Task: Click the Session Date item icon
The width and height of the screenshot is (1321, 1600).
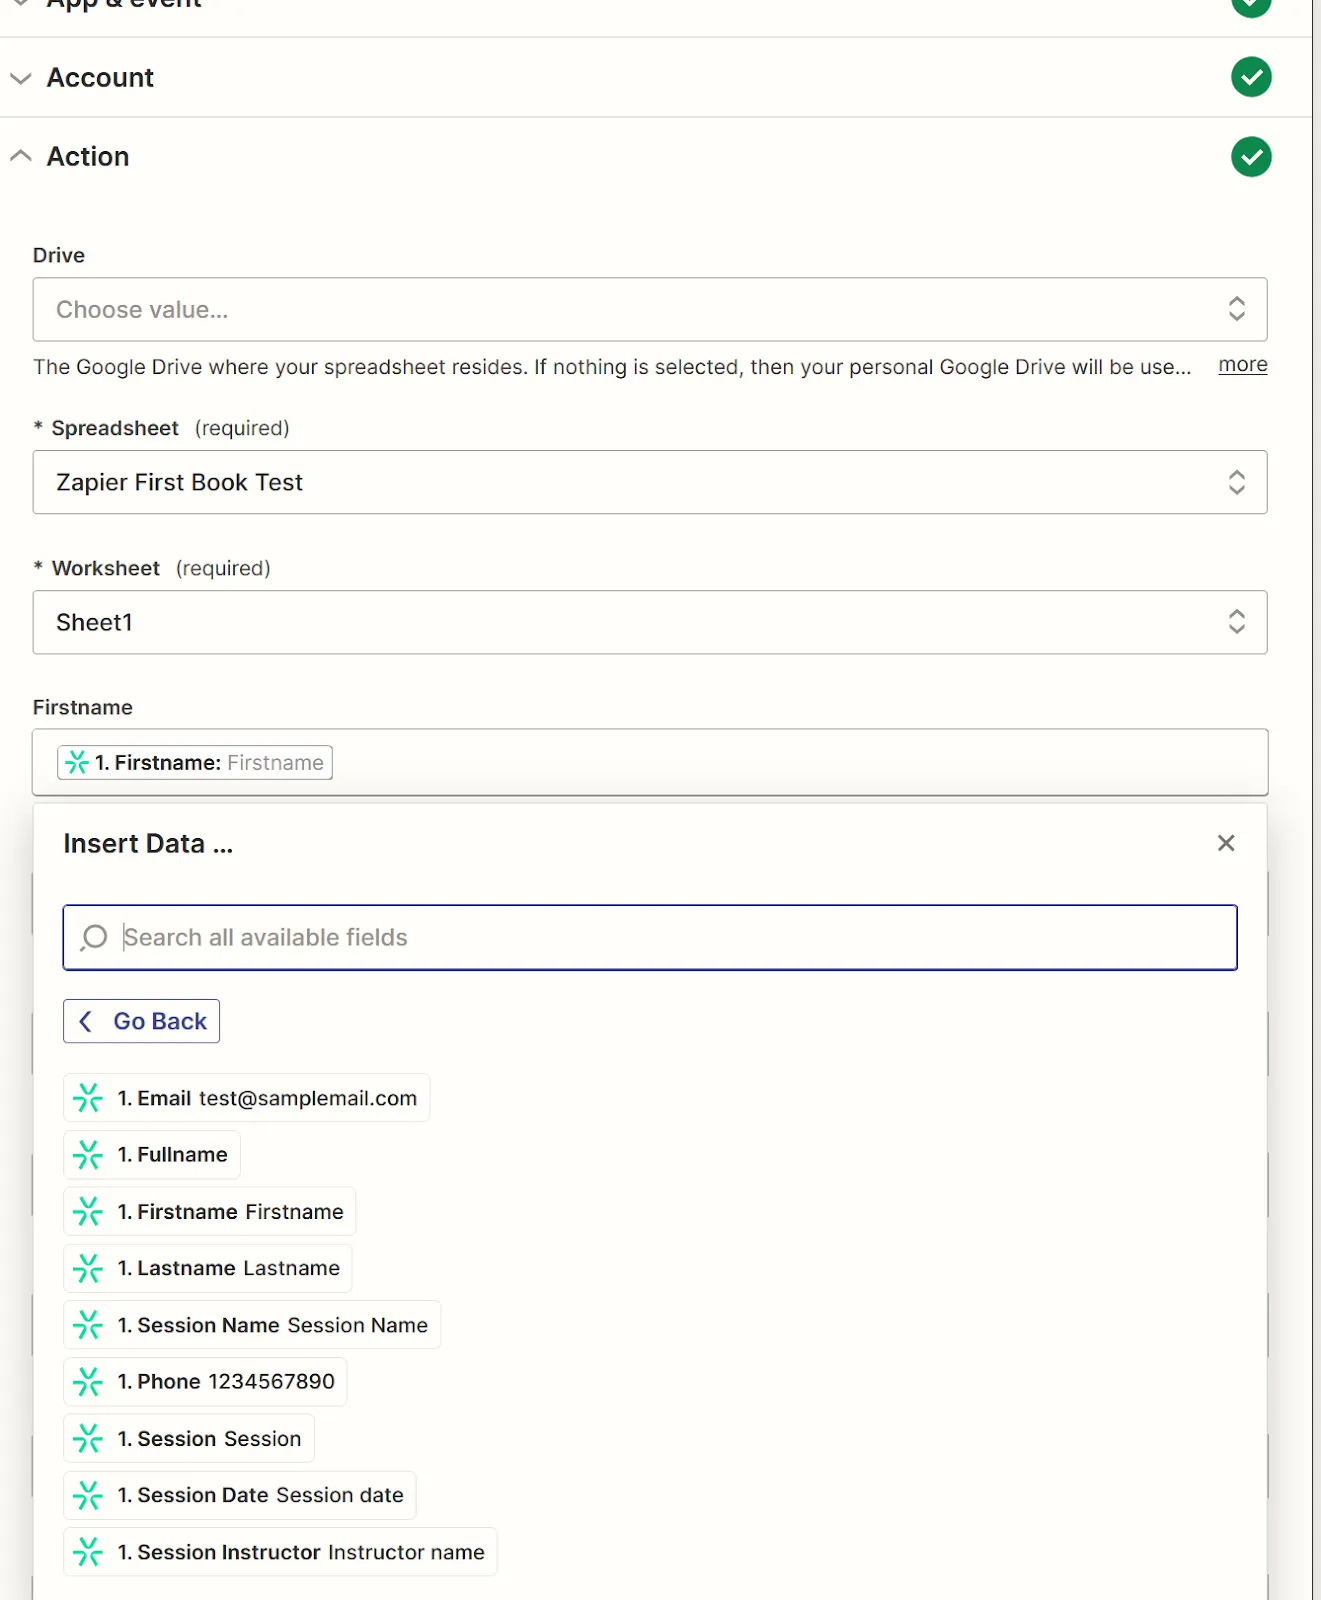Action: coord(88,1495)
